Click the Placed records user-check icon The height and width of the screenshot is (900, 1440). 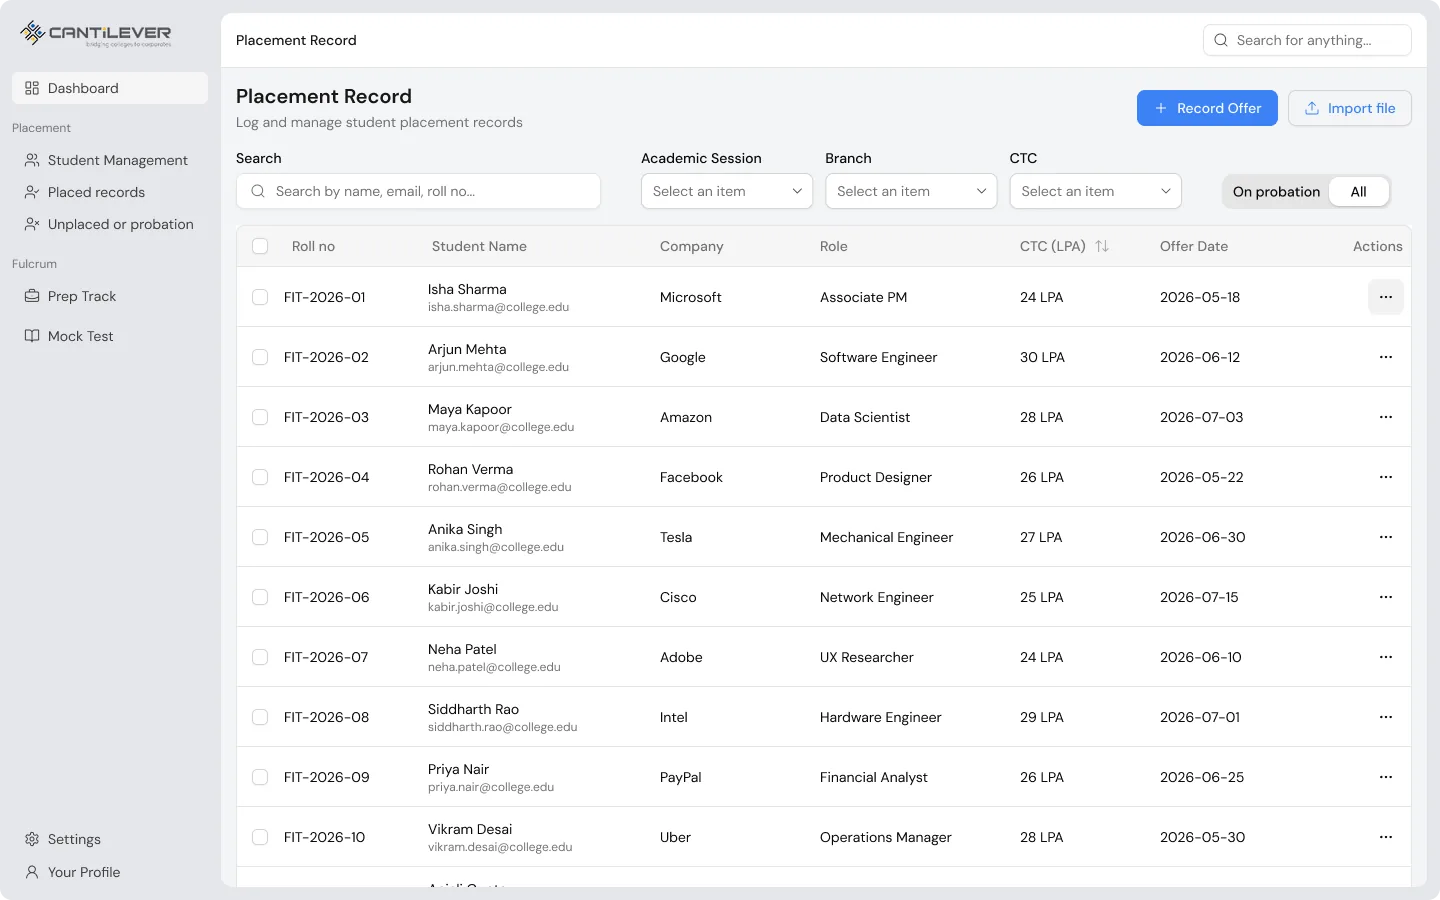click(32, 192)
